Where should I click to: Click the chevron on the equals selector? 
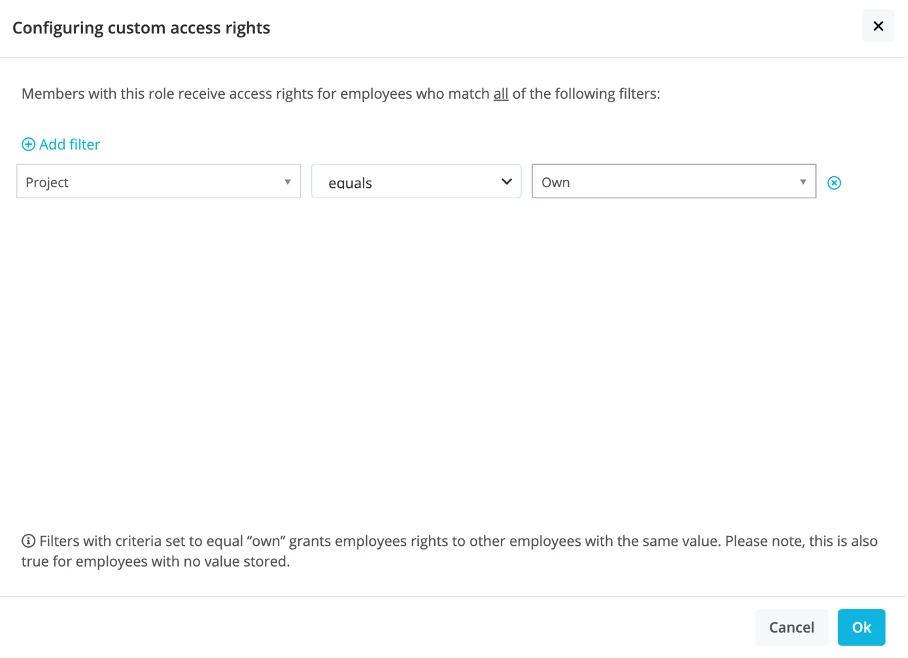(506, 182)
